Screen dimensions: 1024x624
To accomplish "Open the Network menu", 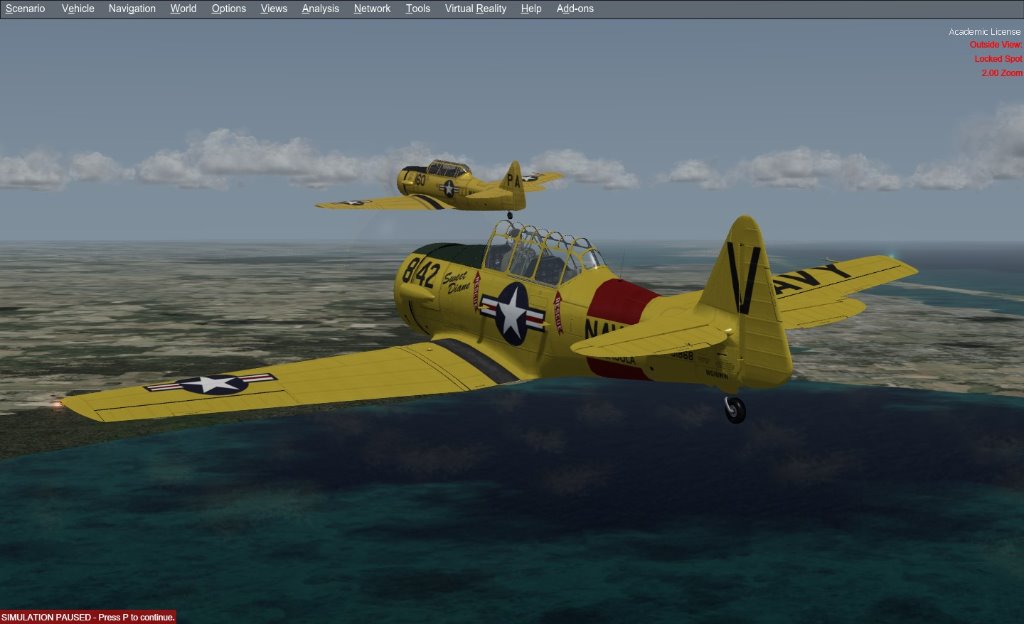I will [x=372, y=8].
